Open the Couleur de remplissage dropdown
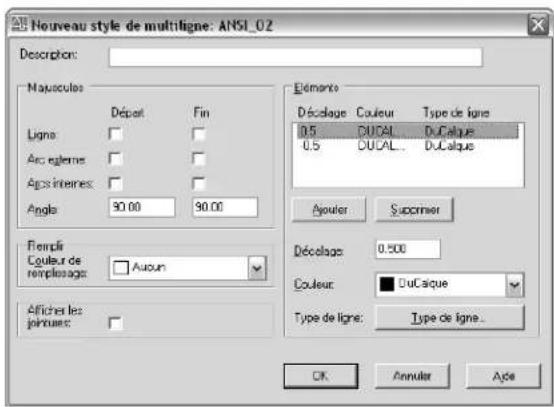Image resolution: width=554 pixels, height=407 pixels. tap(257, 268)
